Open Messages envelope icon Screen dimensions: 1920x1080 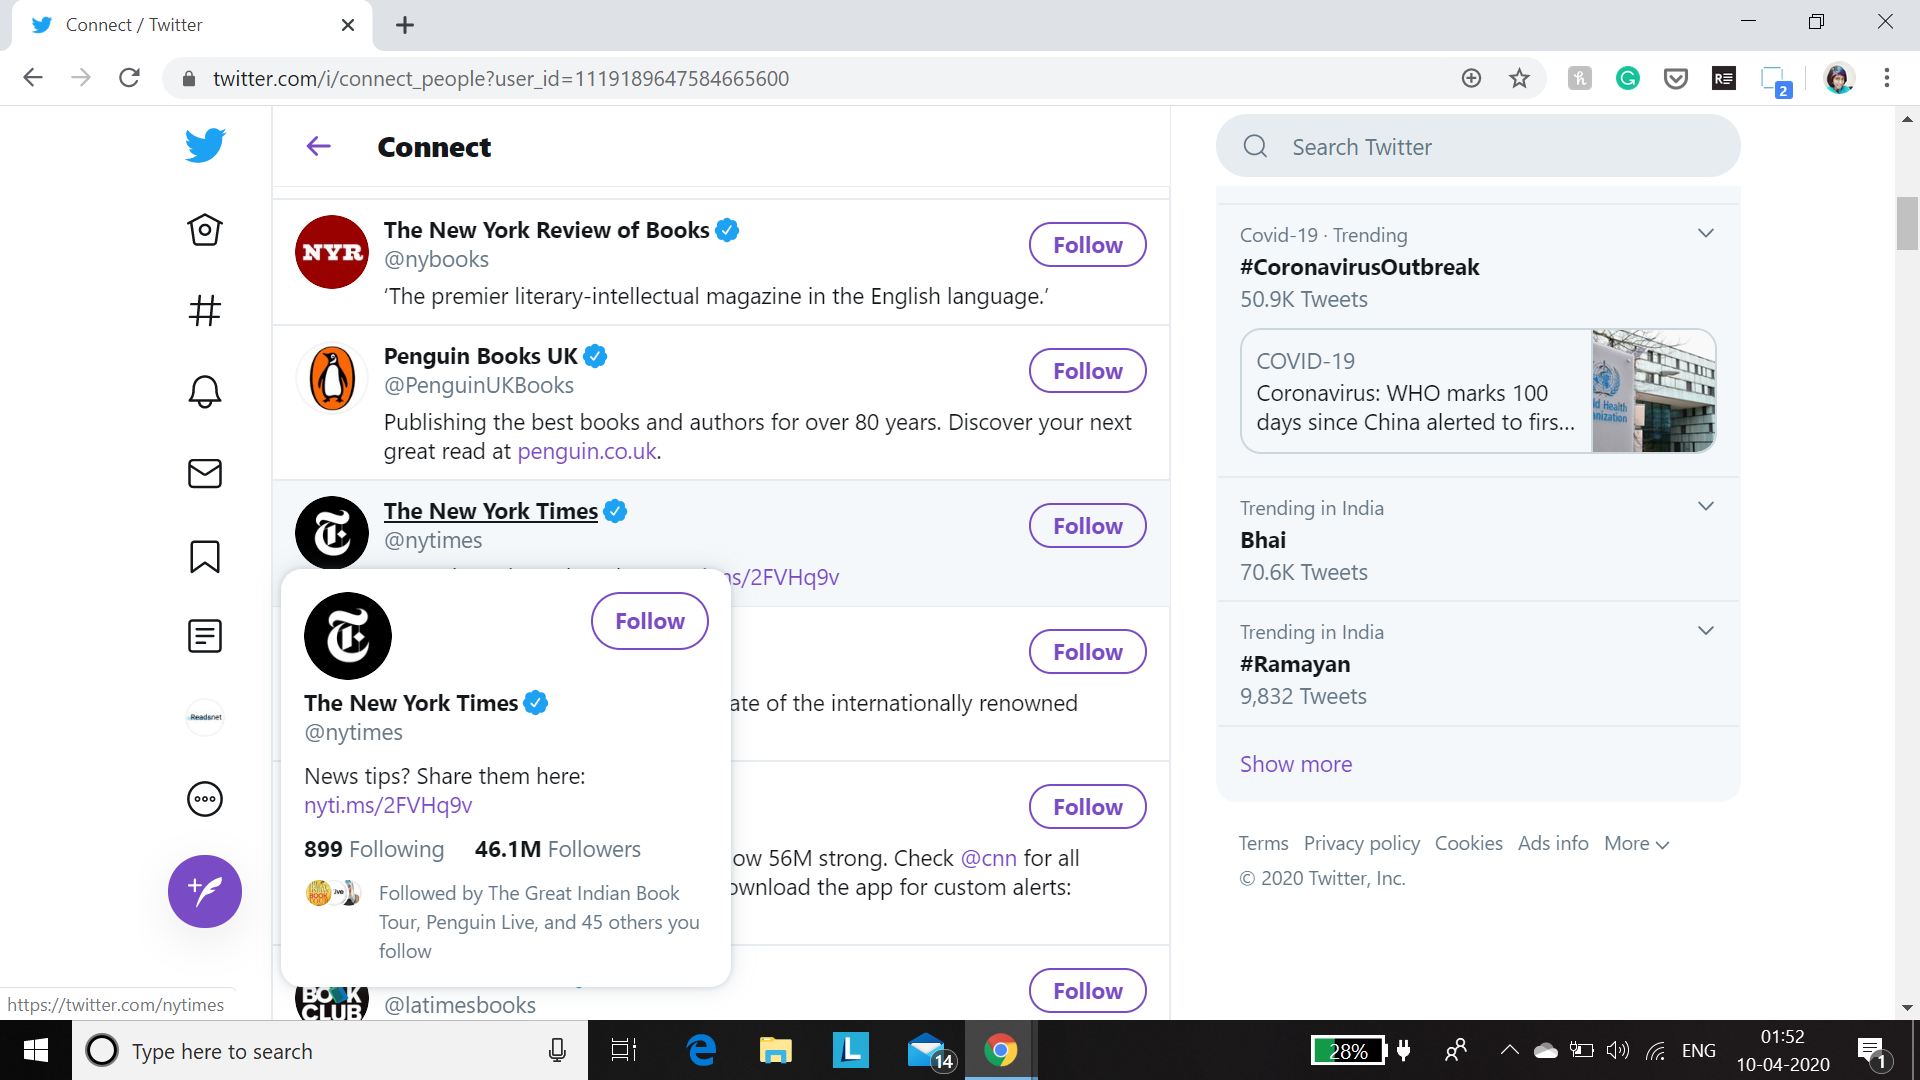[x=204, y=473]
